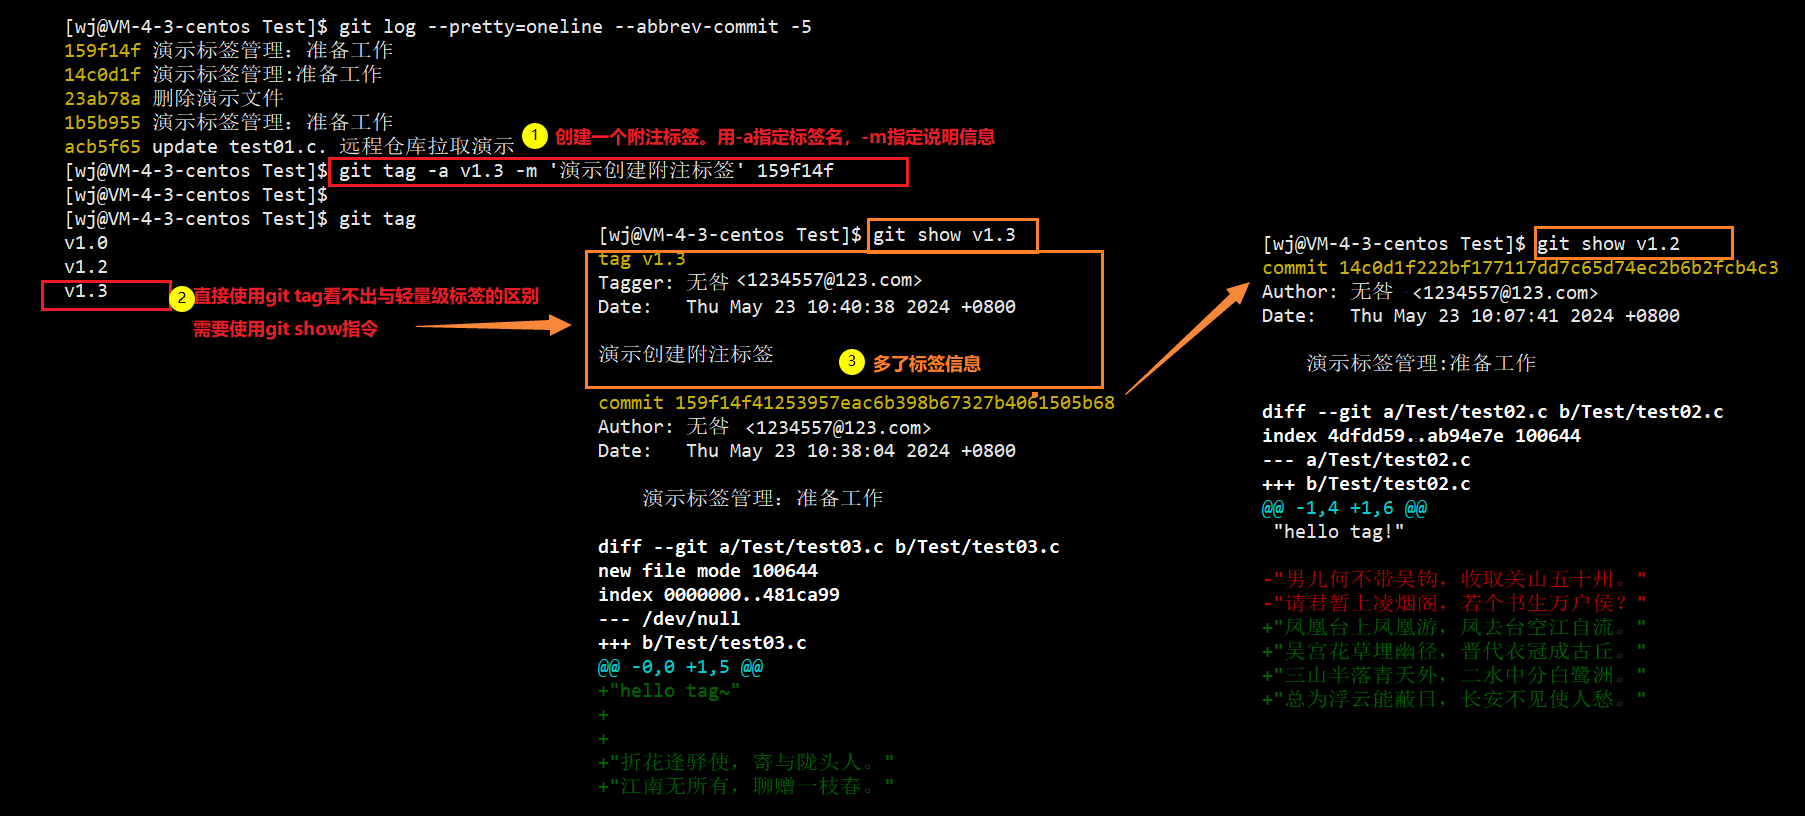The height and width of the screenshot is (816, 1805).
Task: Select commit hash 14c0d1f in log
Action: (102, 75)
